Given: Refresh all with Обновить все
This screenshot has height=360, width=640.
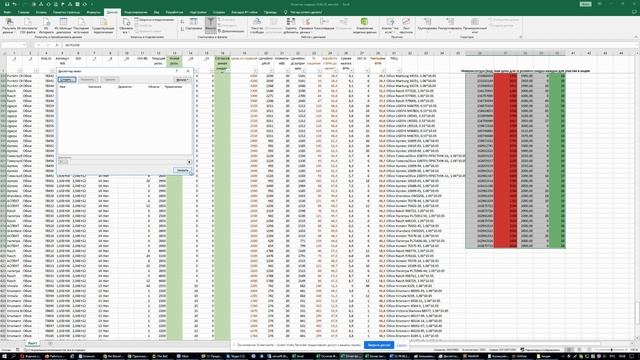Looking at the screenshot, I should (x=126, y=26).
